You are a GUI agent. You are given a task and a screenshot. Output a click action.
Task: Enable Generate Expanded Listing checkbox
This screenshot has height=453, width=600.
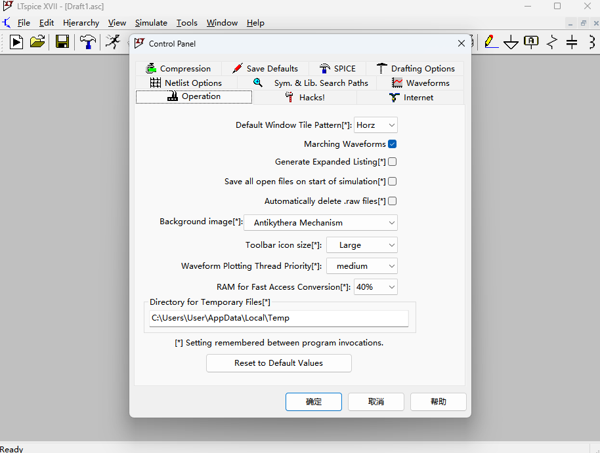point(392,162)
